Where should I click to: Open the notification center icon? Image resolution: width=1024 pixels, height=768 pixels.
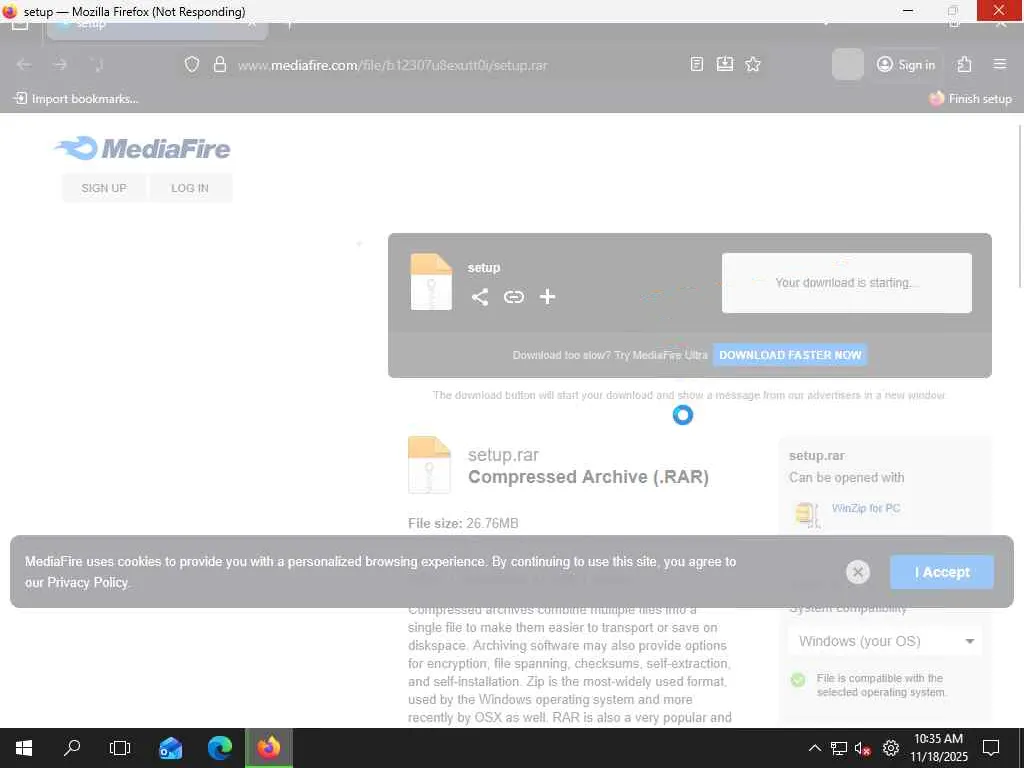point(991,748)
